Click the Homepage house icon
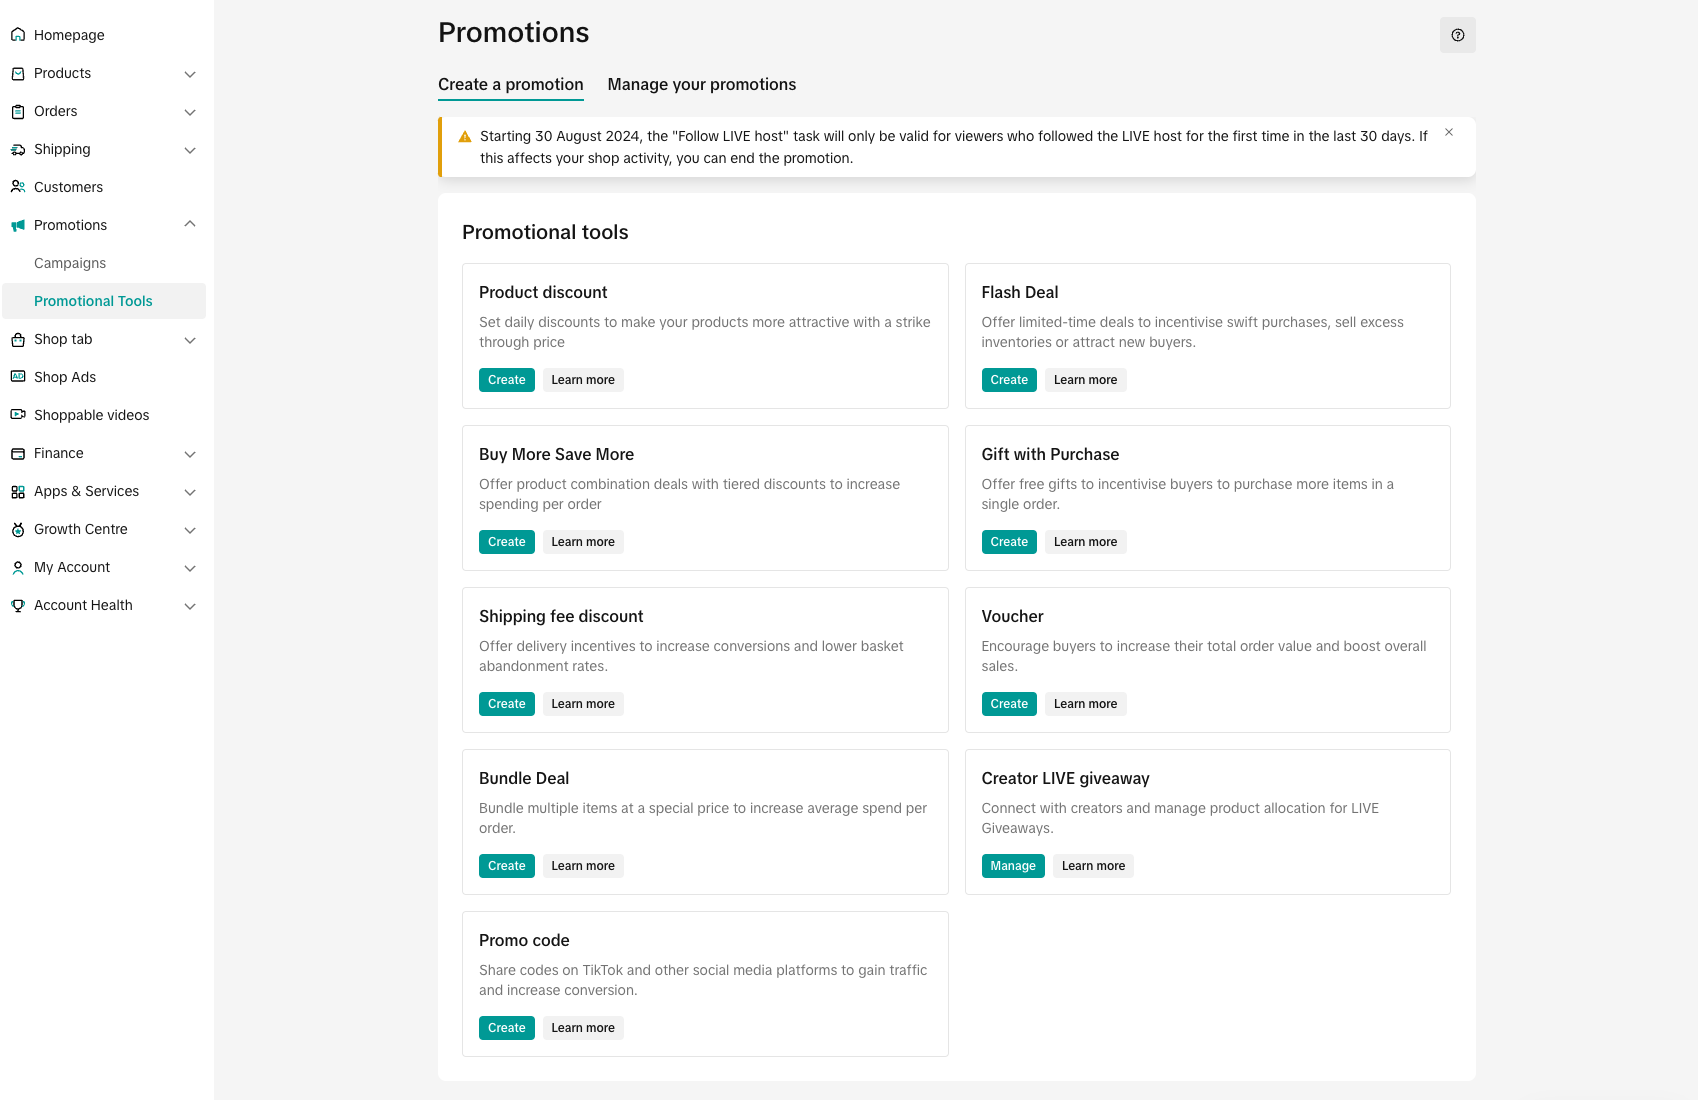 (18, 35)
